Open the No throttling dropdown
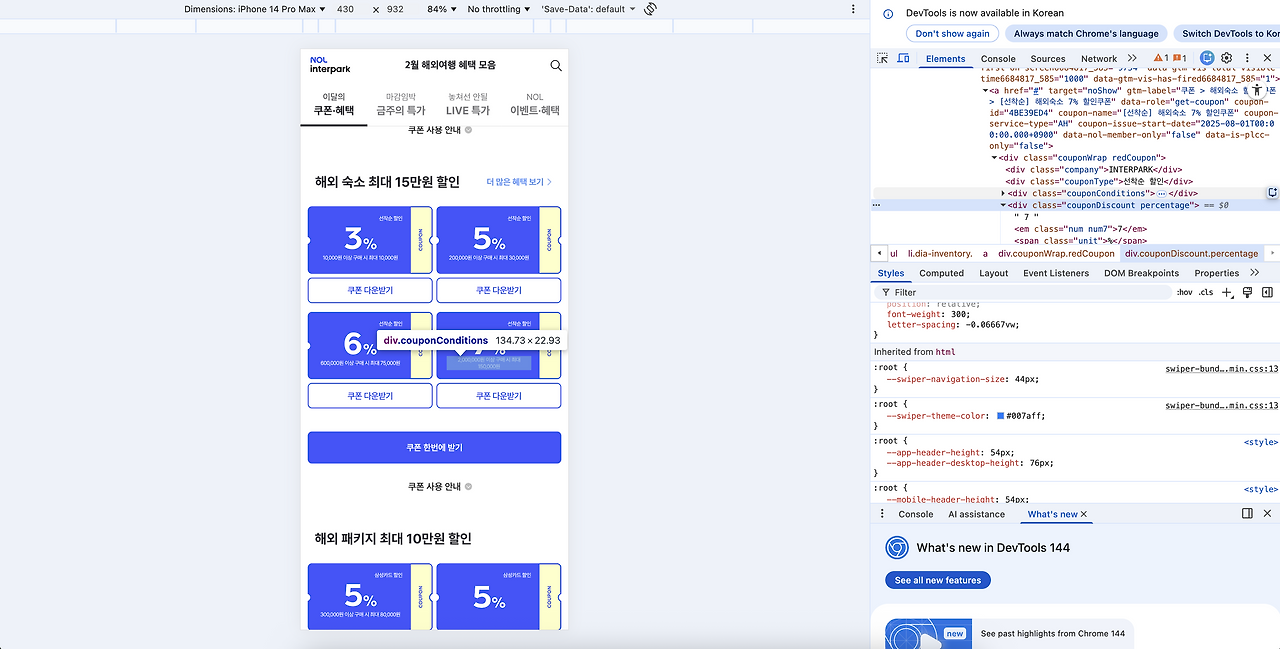Image resolution: width=1280 pixels, height=649 pixels. coord(498,9)
